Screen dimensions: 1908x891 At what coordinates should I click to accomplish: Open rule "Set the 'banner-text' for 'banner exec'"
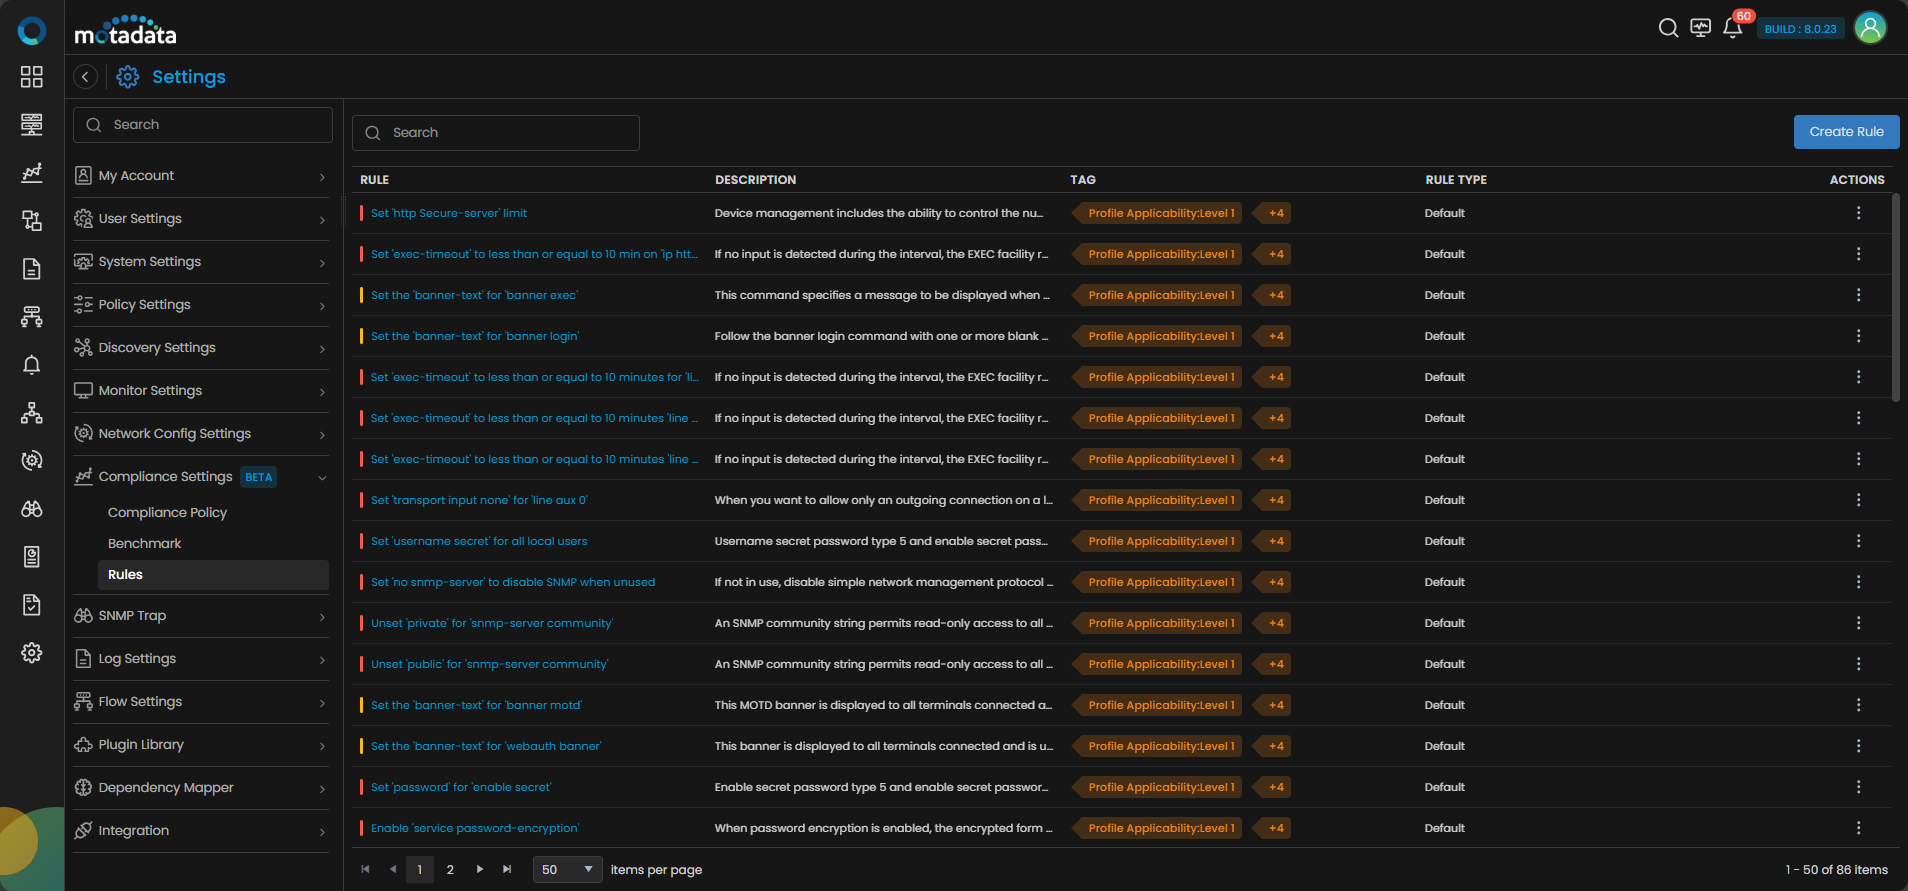tap(474, 295)
